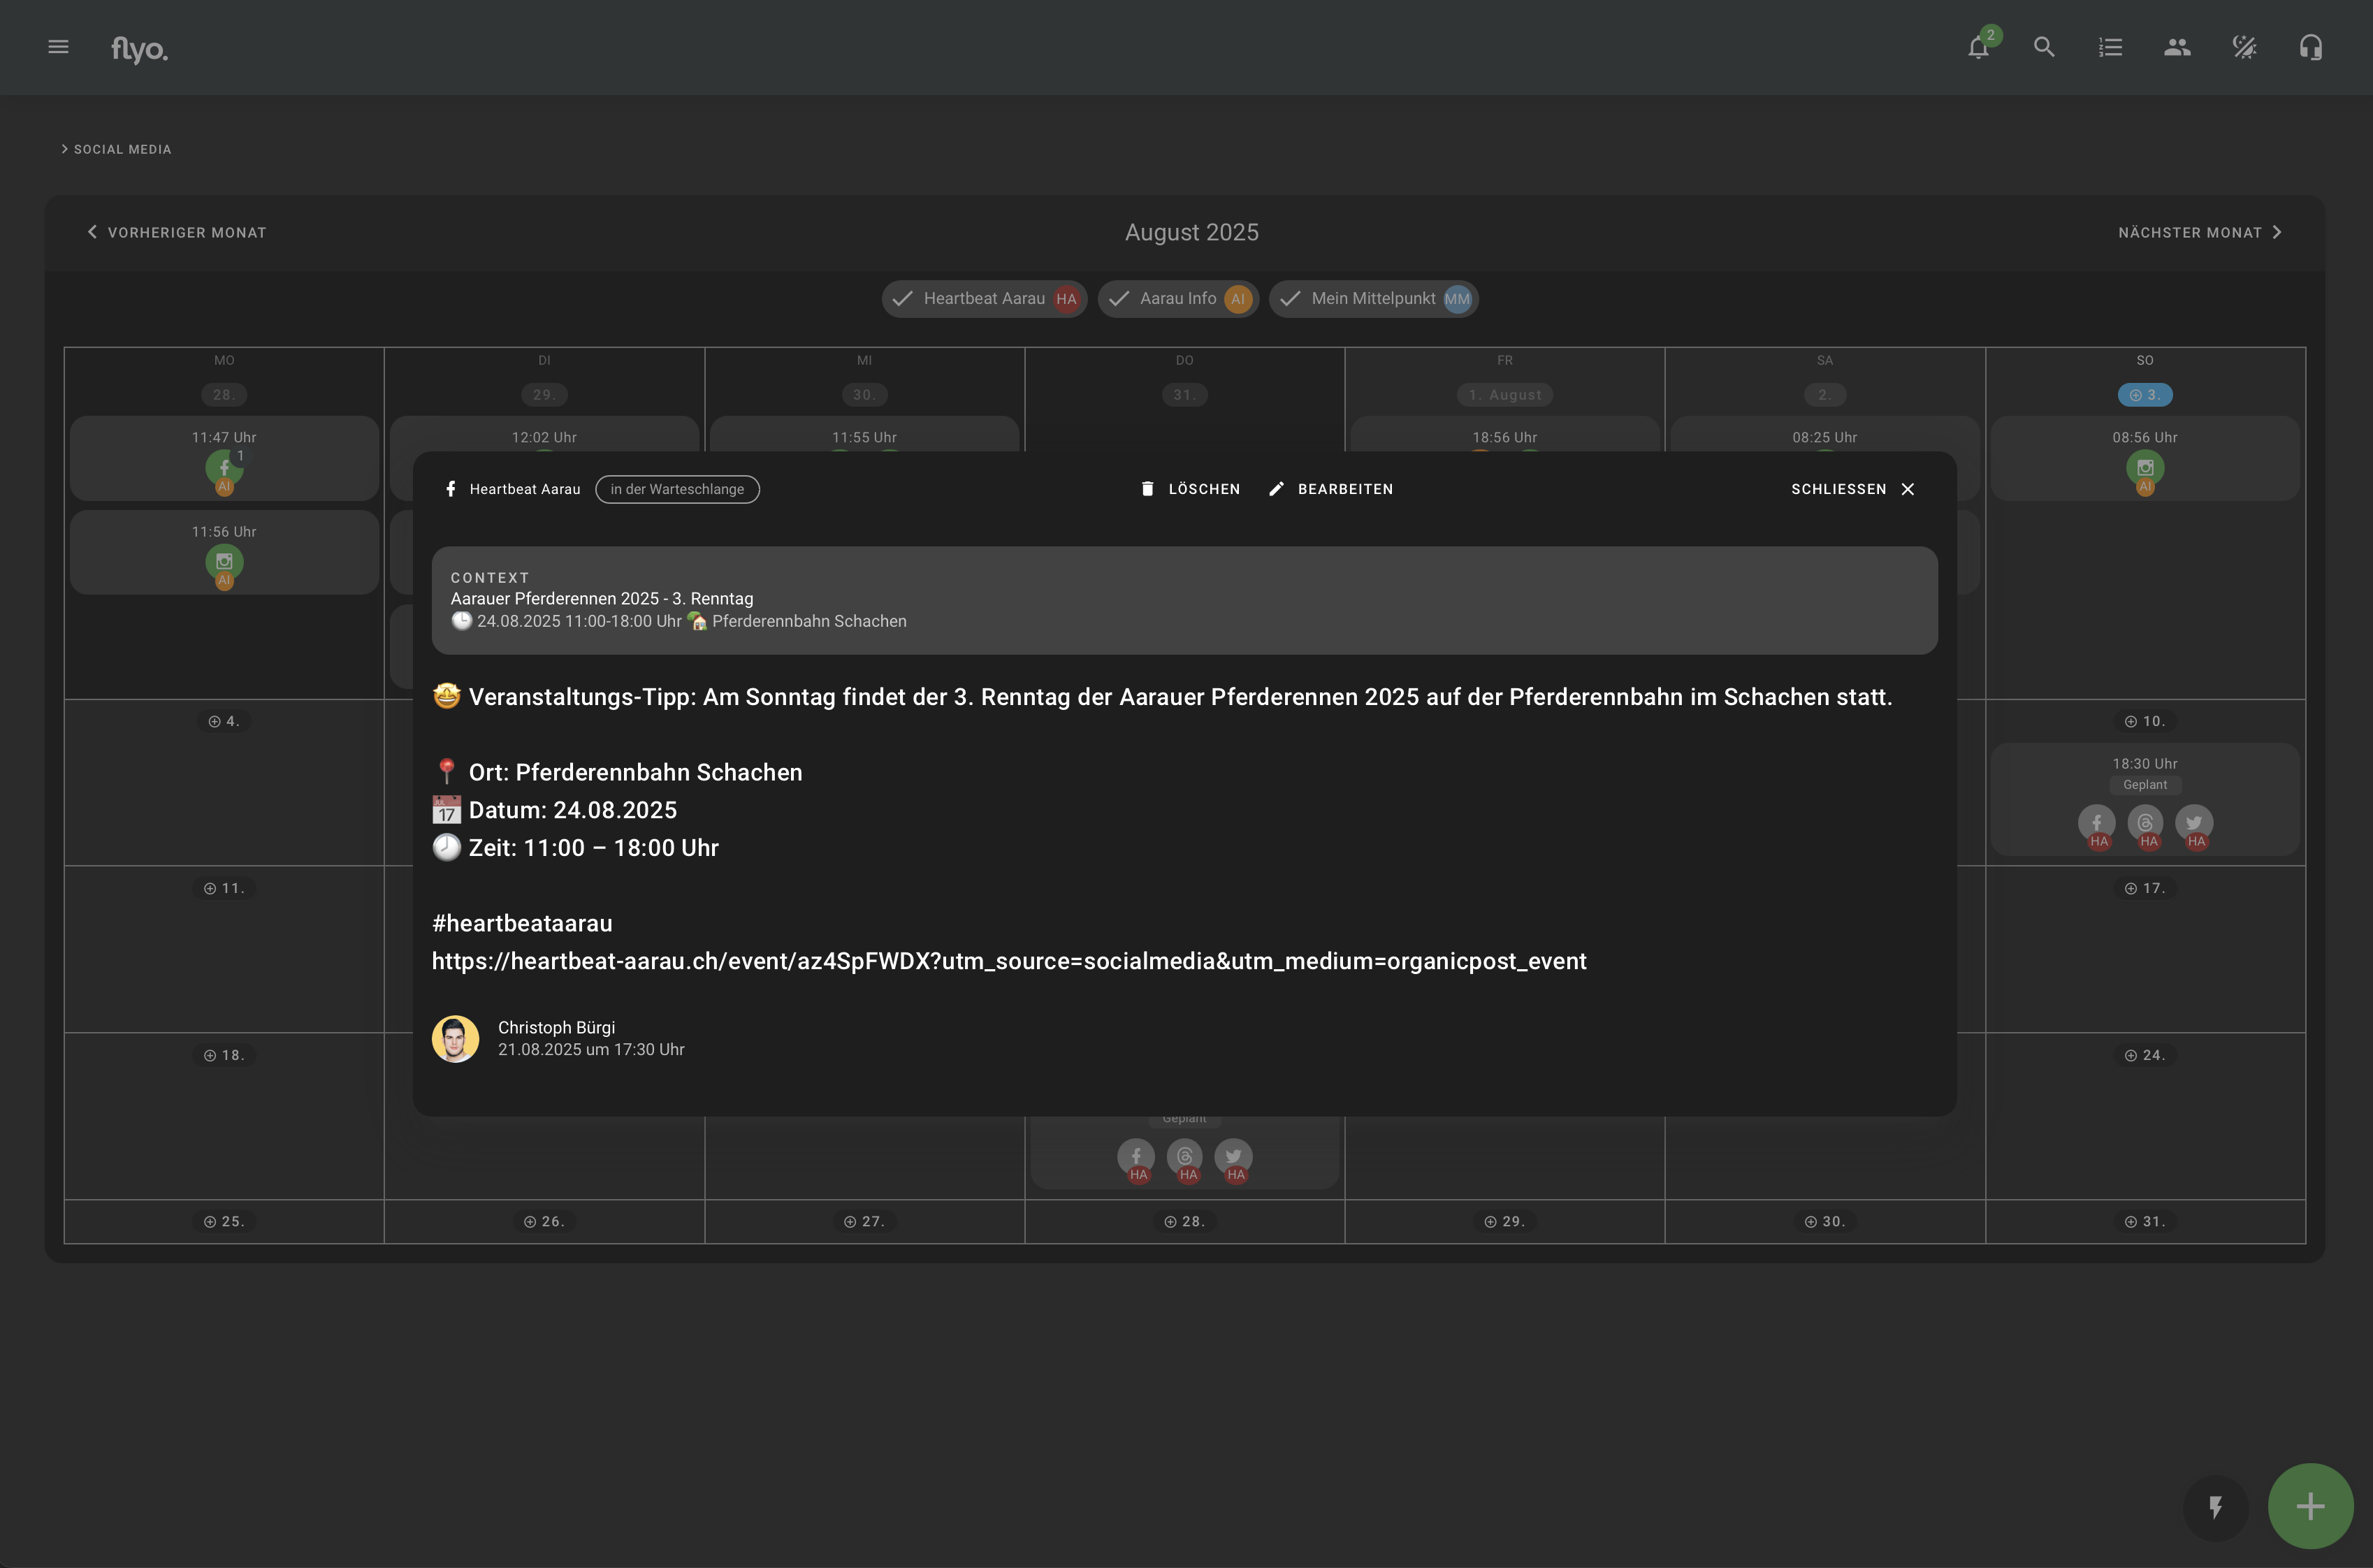Click the '1. August' day label

click(x=1504, y=395)
